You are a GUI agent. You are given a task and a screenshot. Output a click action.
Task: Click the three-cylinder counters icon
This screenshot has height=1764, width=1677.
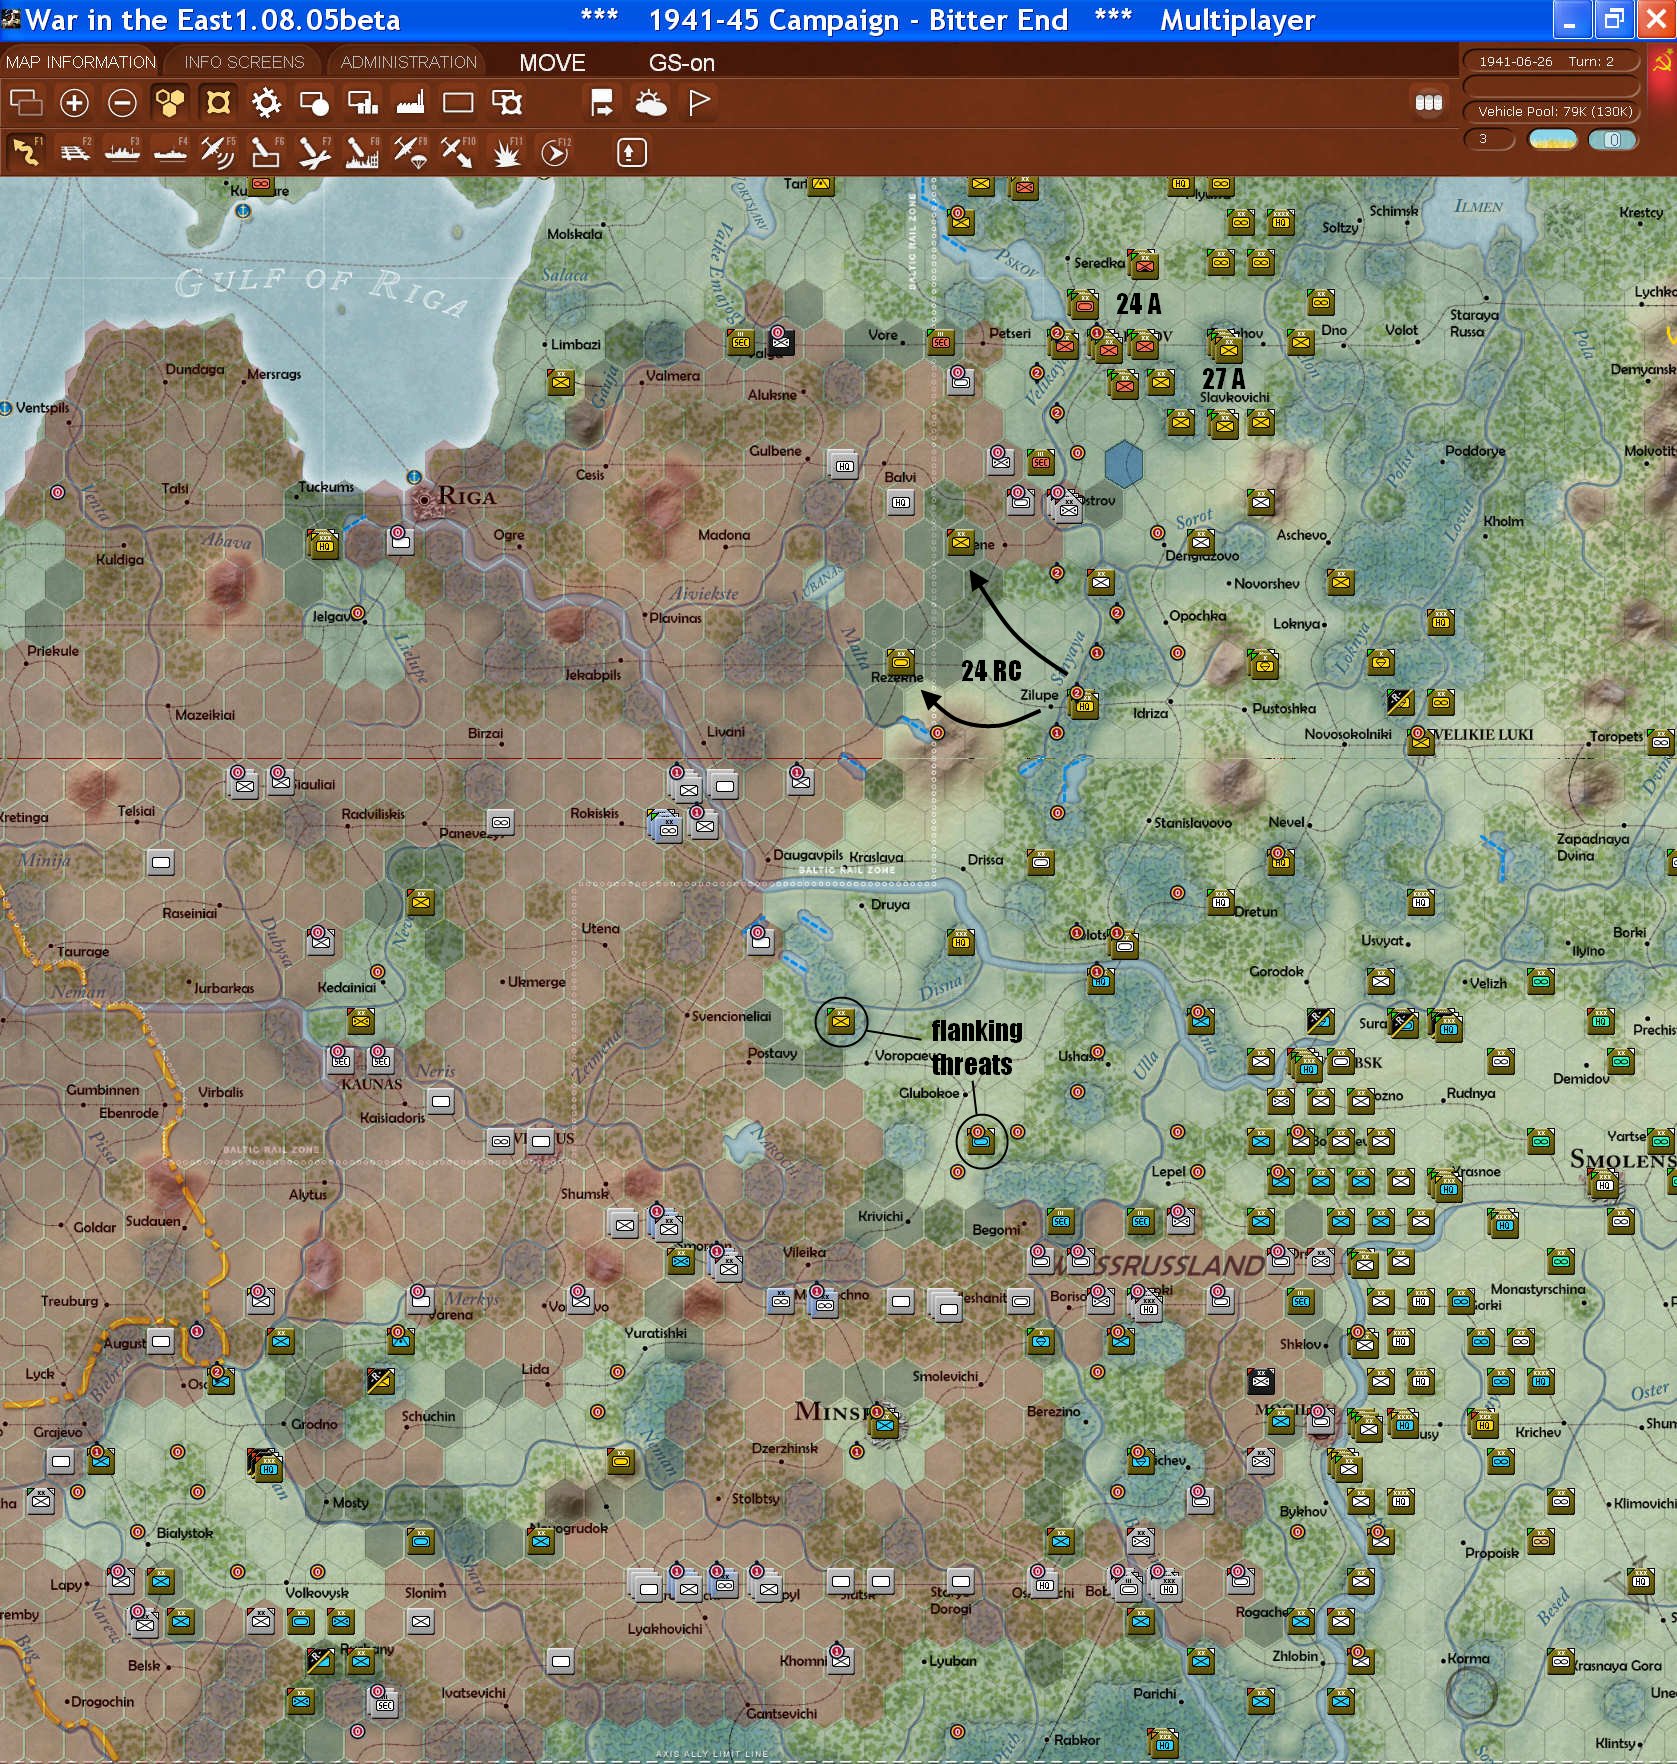point(1428,102)
